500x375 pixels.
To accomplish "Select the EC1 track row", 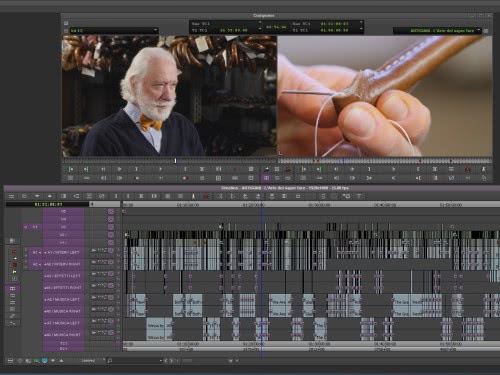I will (63, 349).
